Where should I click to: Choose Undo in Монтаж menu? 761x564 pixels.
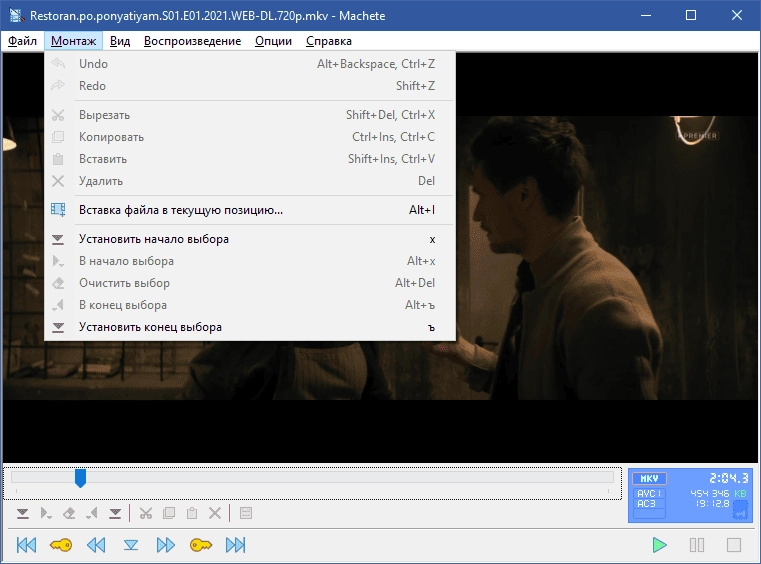pyautogui.click(x=249, y=64)
